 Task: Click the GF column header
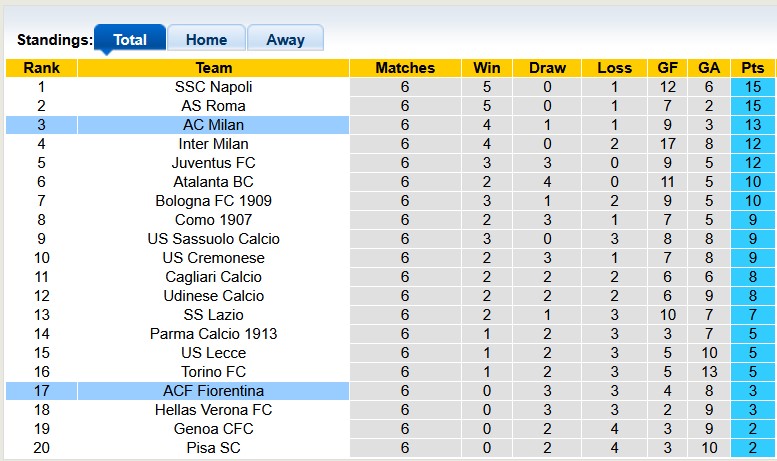tap(666, 68)
